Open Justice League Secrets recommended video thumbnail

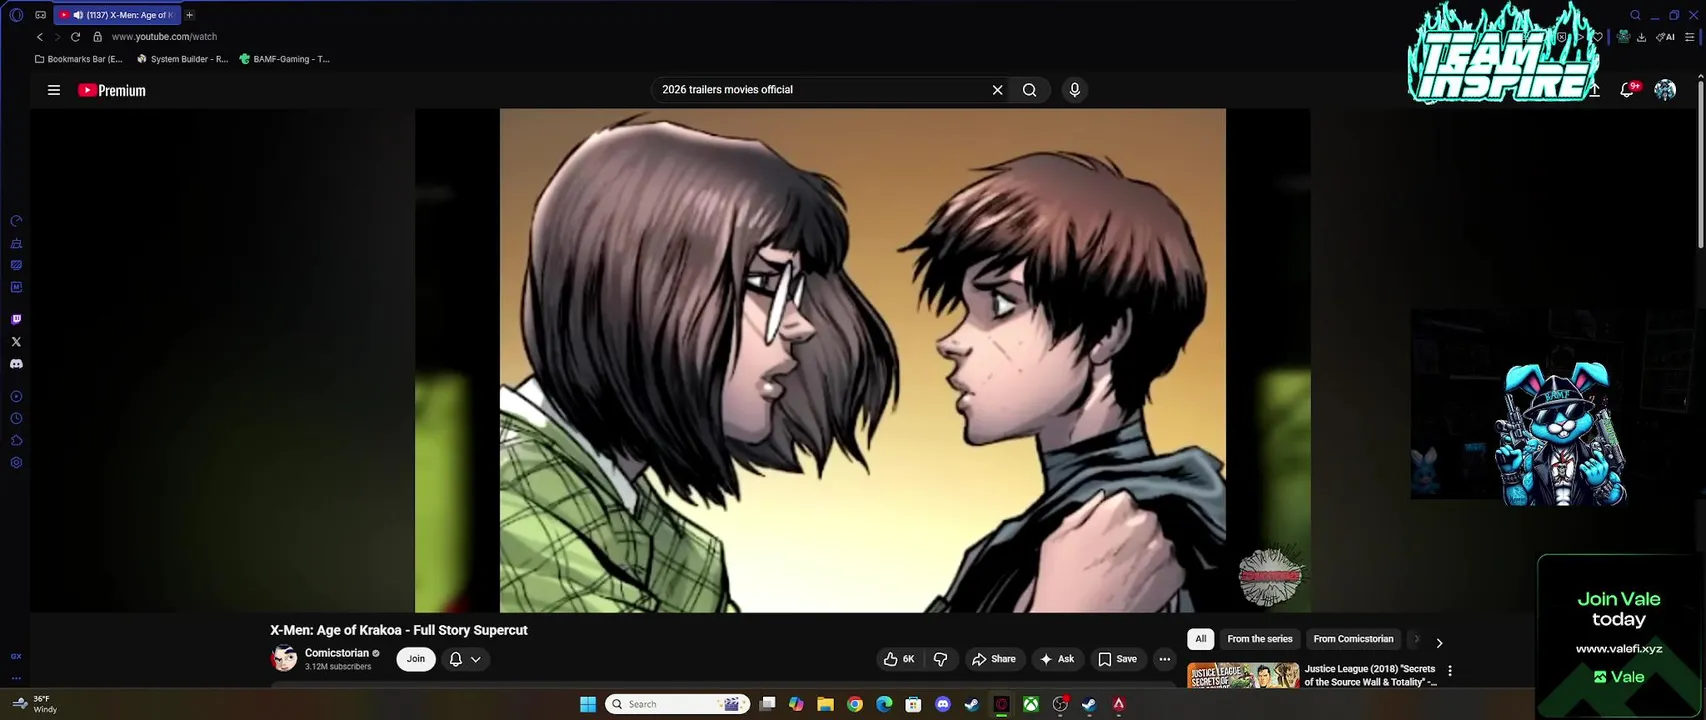pos(1243,675)
